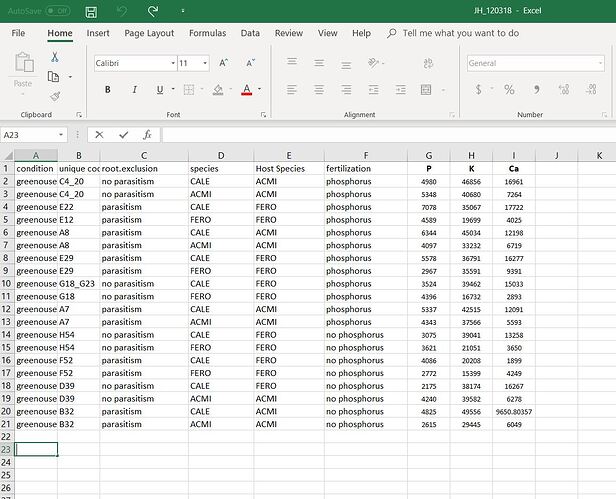The height and width of the screenshot is (499, 616).
Task: Click the Name Box showing A23
Action: 33,135
